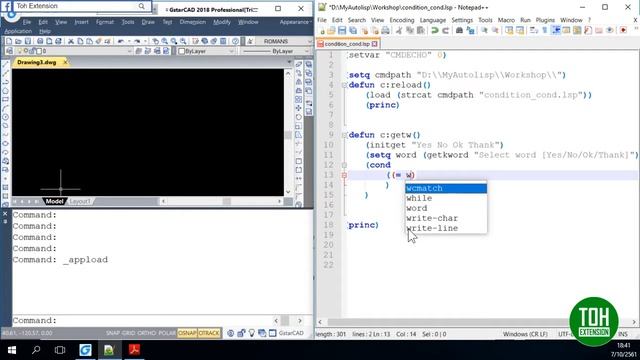Switch to the Layout1 tab in GstarCAD
The image size is (640, 360).
(80, 201)
